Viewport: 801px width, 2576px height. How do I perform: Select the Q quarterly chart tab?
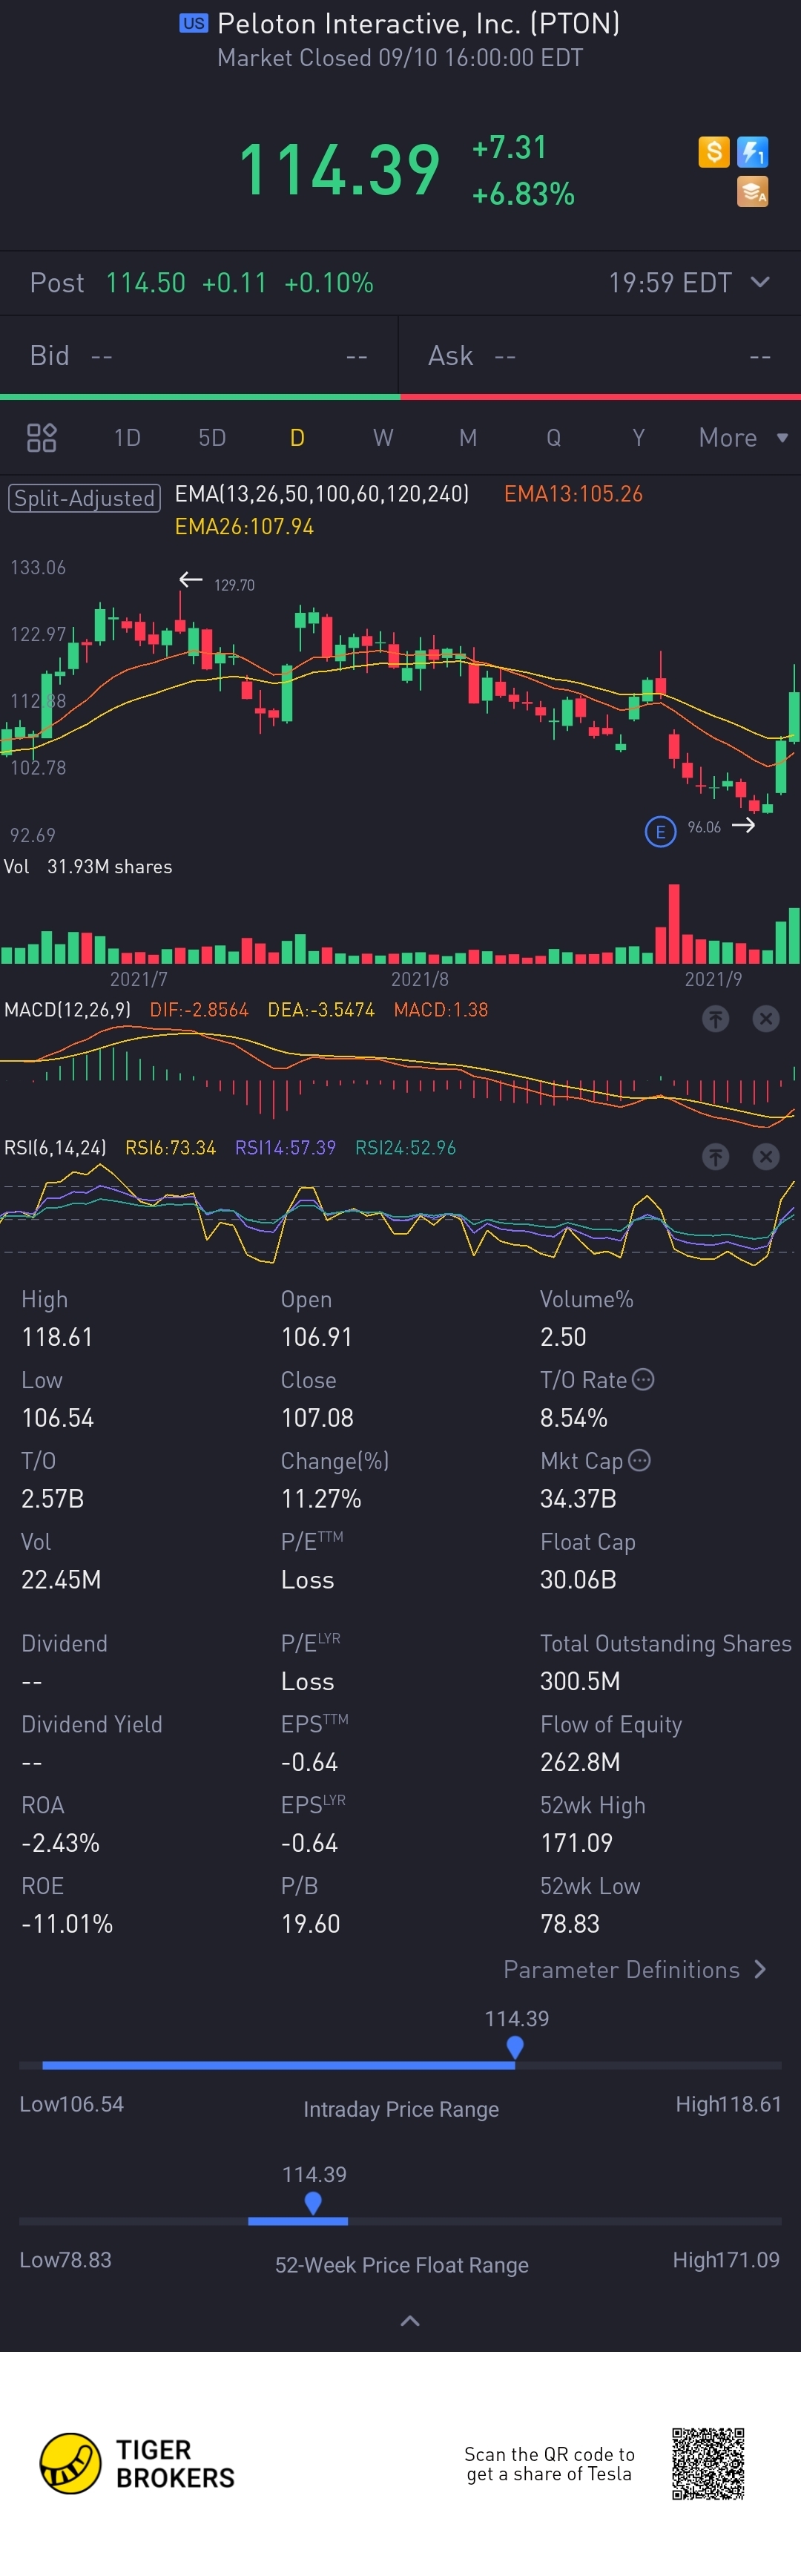553,437
